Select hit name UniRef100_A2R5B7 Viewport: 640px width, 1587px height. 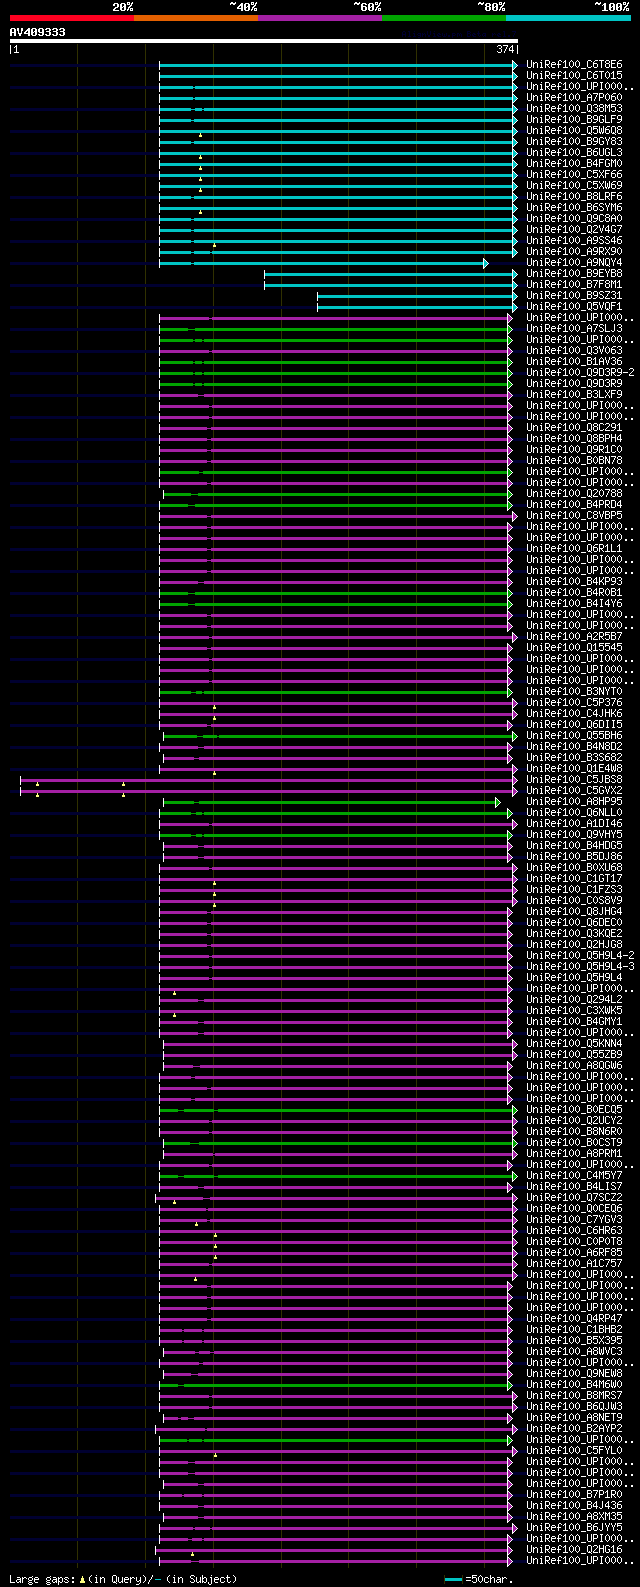tap(574, 637)
